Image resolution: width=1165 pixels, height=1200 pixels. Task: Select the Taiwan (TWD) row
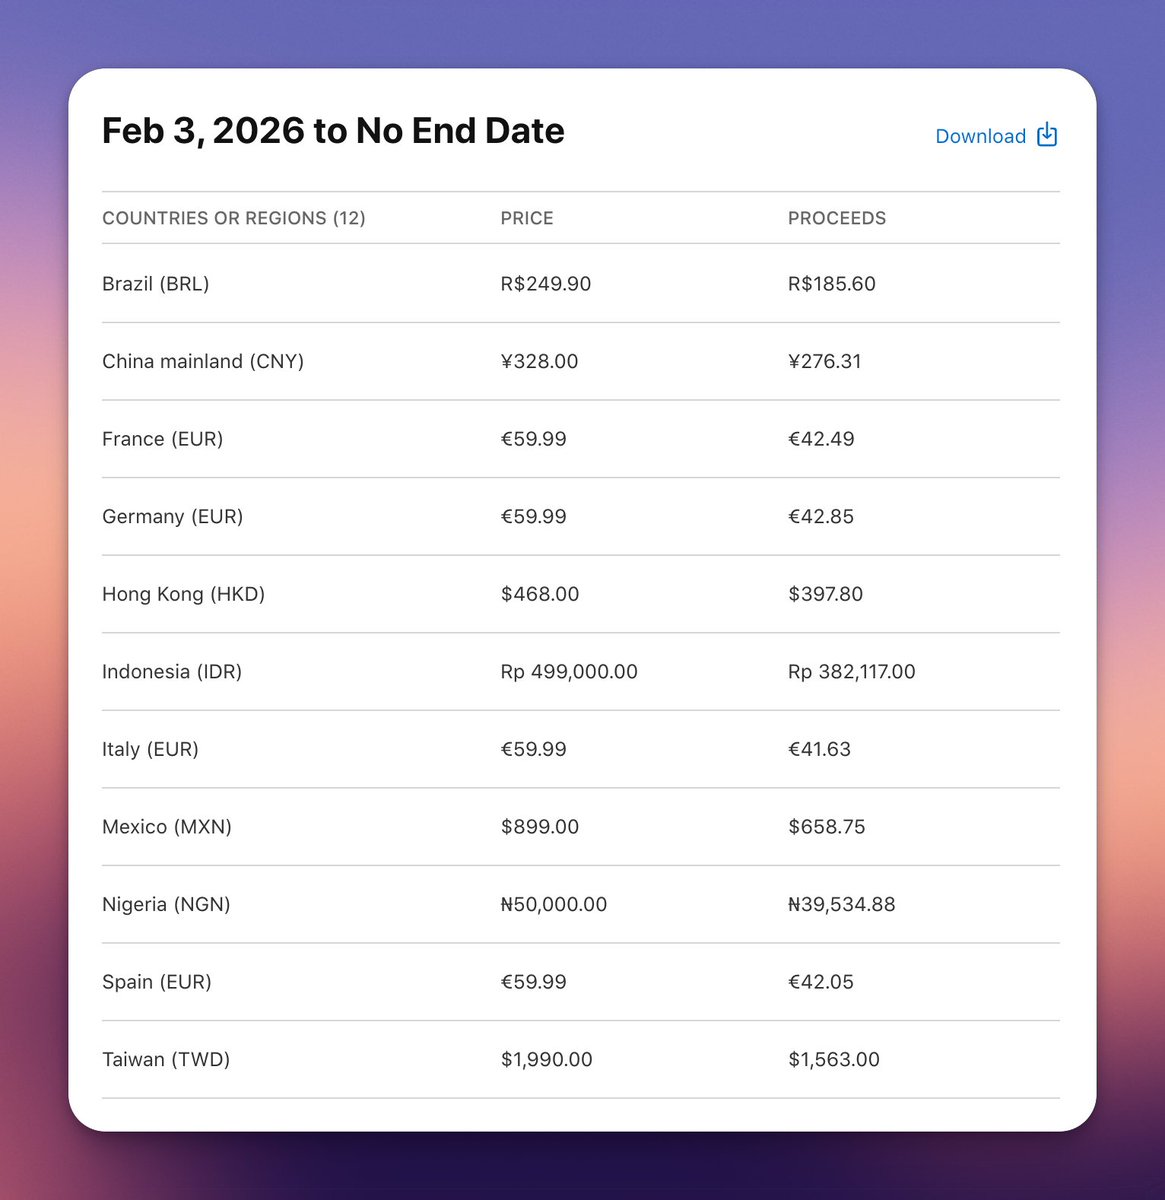[x=166, y=1059]
